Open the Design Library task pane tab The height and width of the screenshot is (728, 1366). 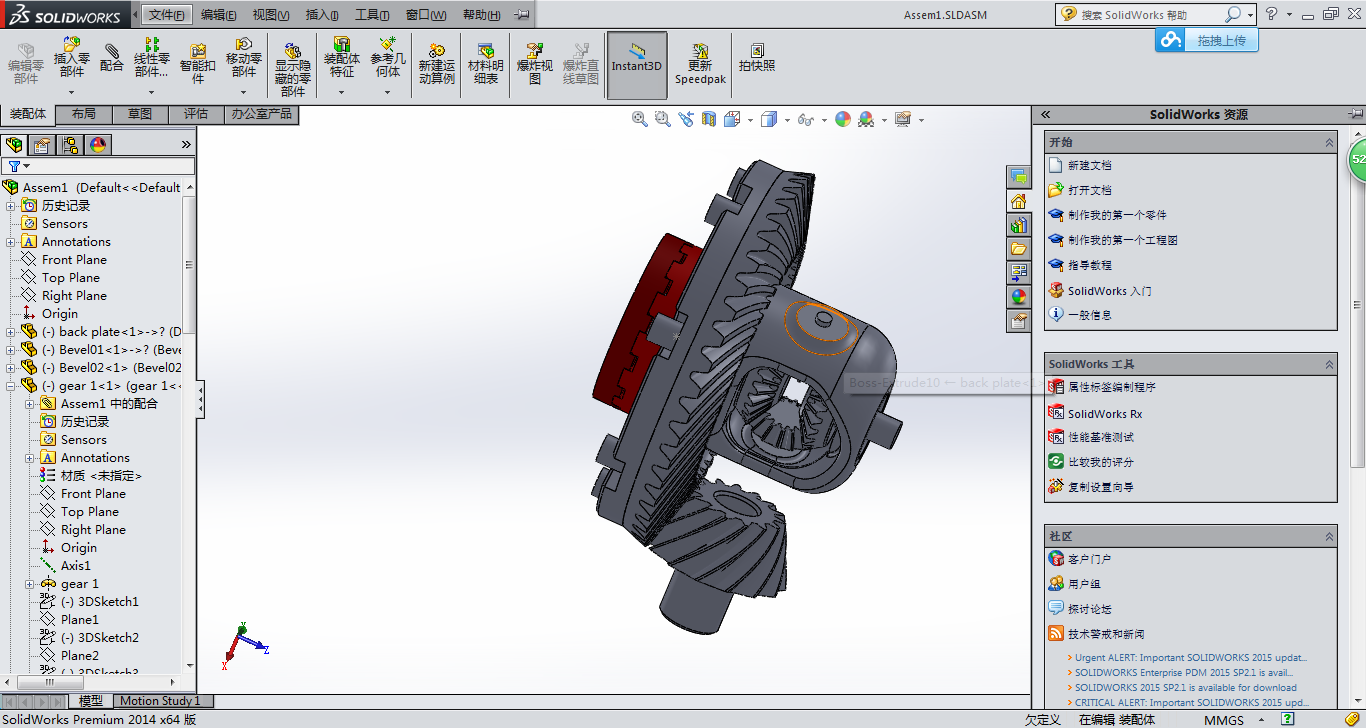pyautogui.click(x=1018, y=224)
